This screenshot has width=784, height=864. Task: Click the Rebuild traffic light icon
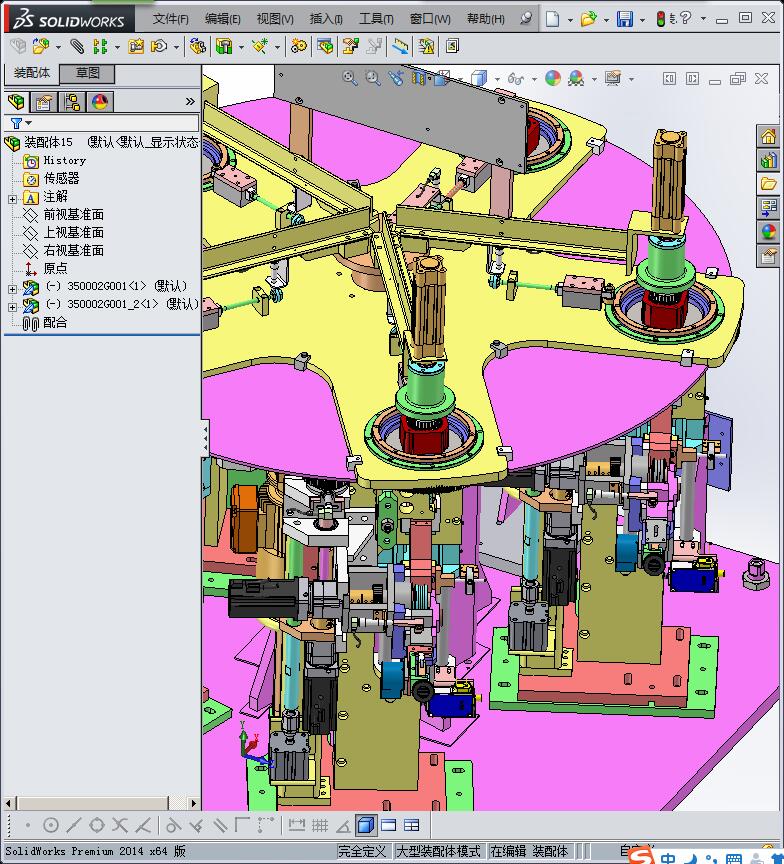point(660,19)
